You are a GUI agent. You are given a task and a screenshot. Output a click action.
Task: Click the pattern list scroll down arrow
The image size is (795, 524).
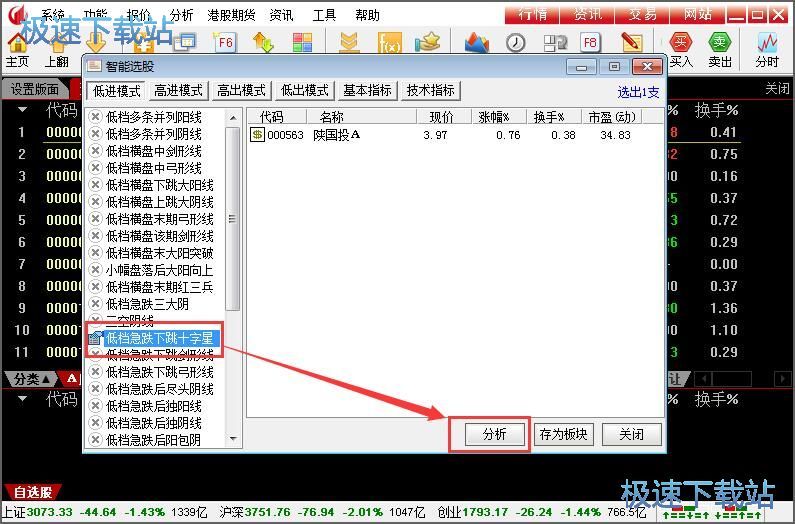point(233,439)
